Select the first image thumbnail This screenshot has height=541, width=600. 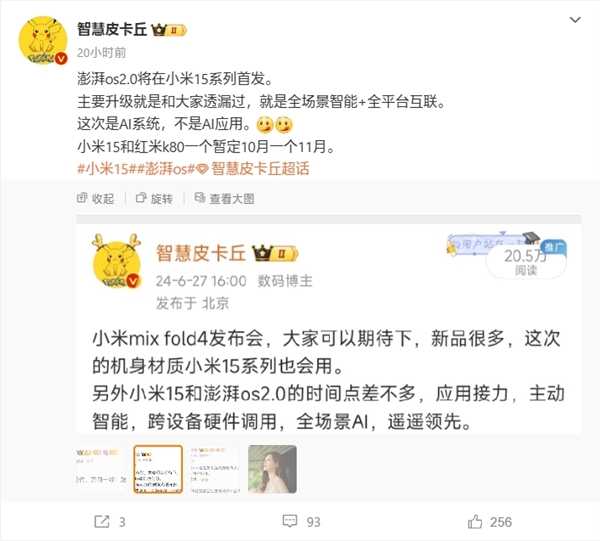tap(101, 469)
